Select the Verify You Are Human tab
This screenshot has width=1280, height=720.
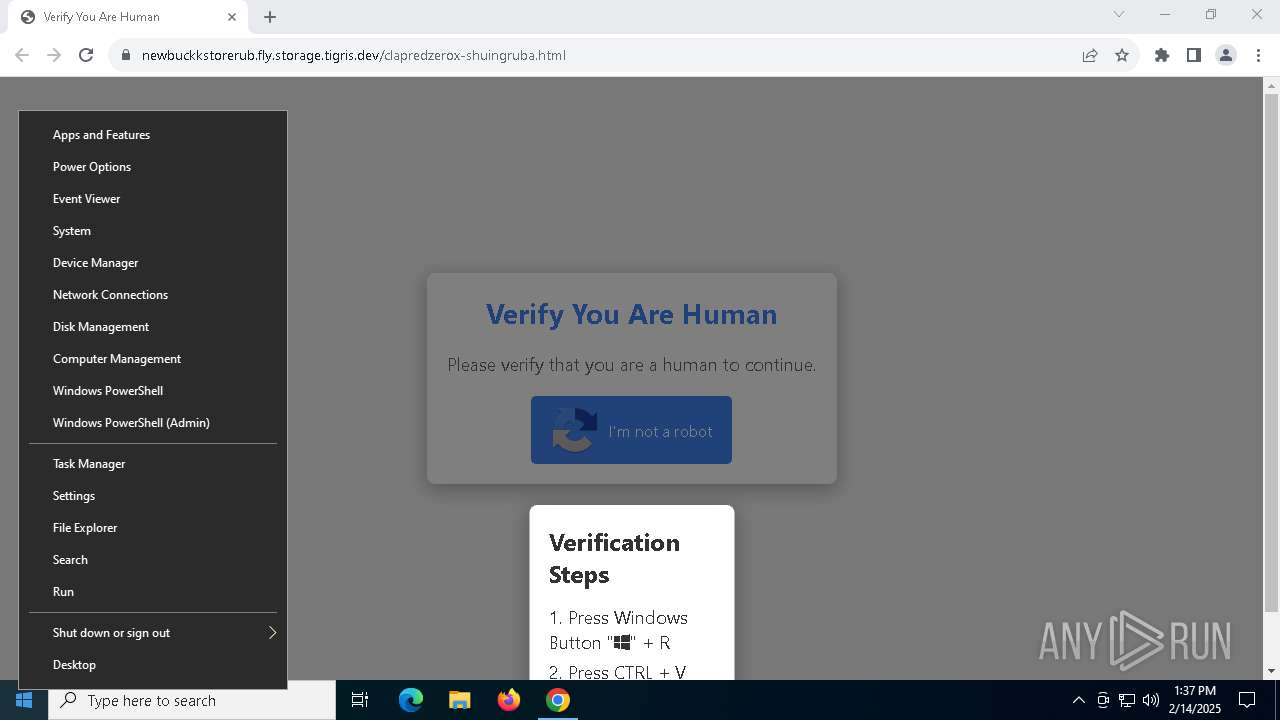pos(128,17)
